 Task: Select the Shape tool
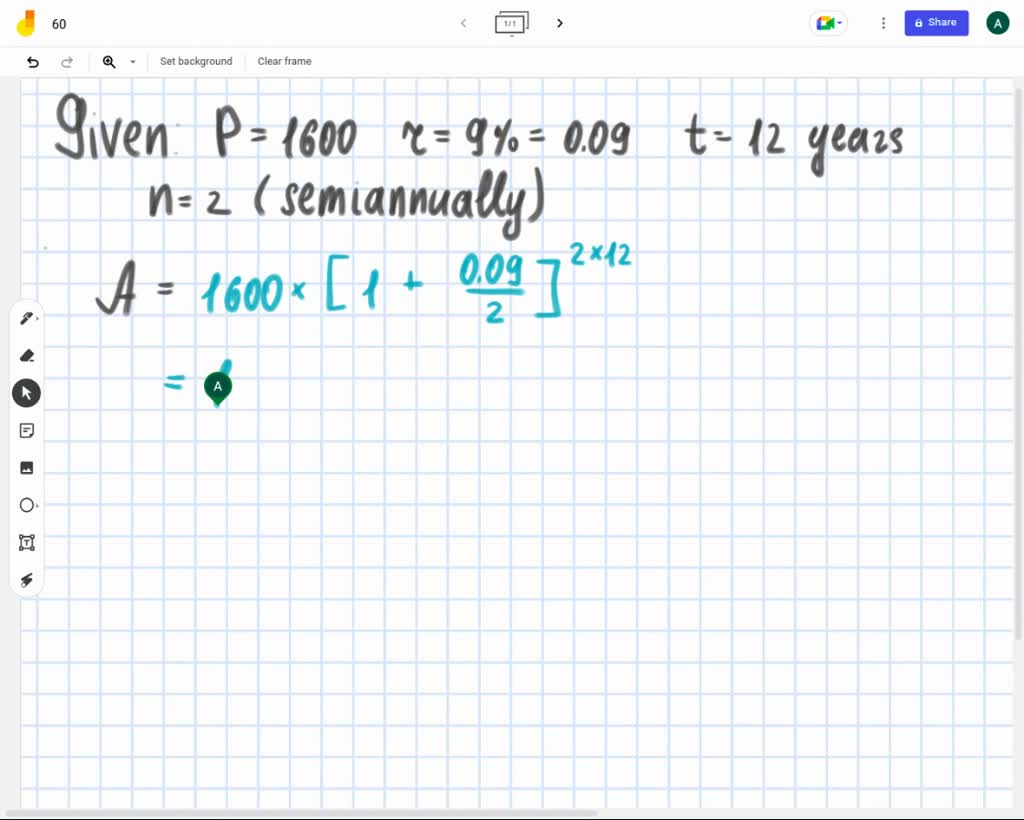pos(27,505)
